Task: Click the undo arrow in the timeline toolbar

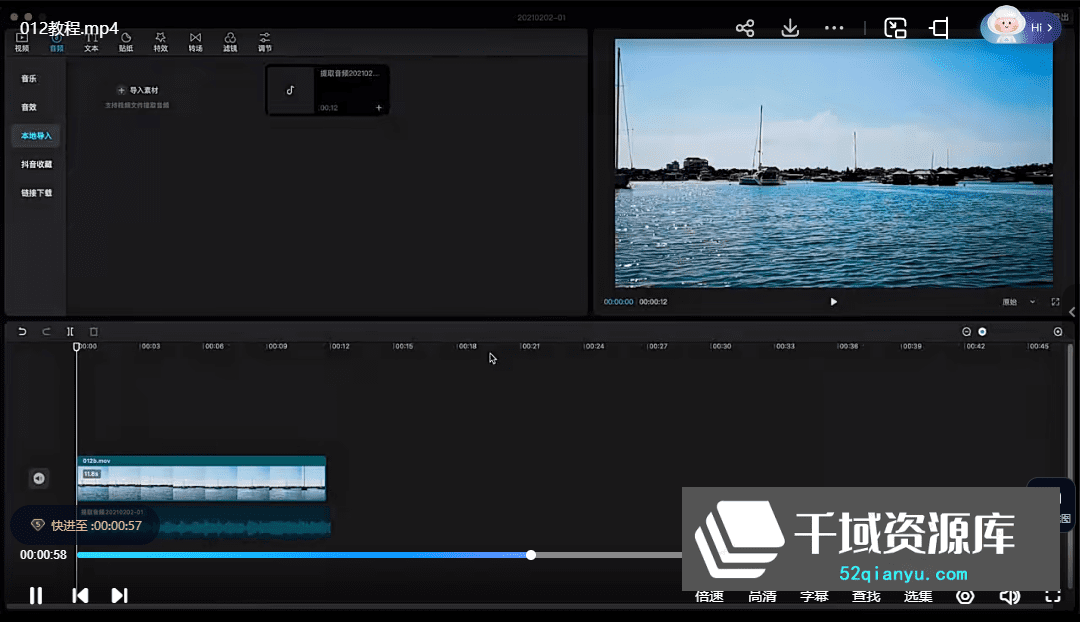Action: click(x=22, y=331)
